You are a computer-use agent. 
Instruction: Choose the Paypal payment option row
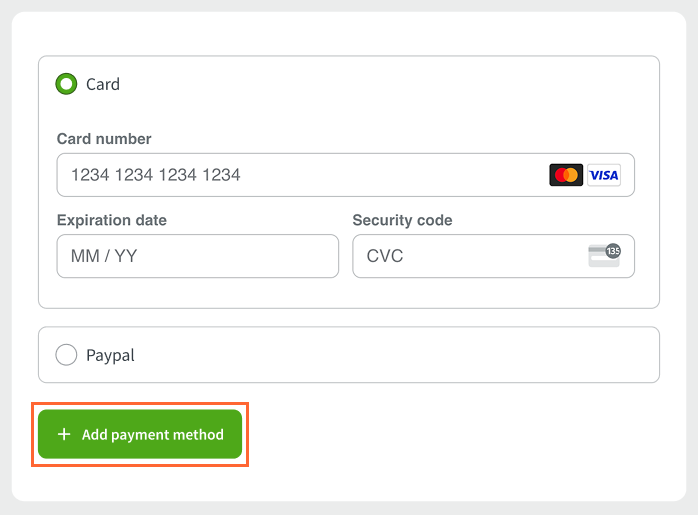click(349, 355)
